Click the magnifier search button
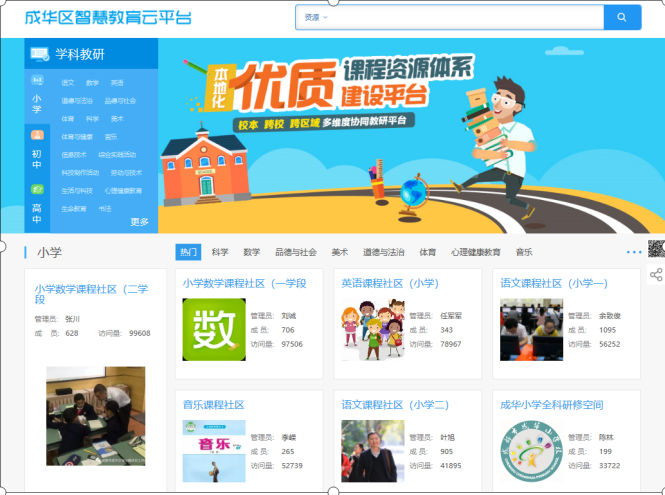 click(622, 18)
